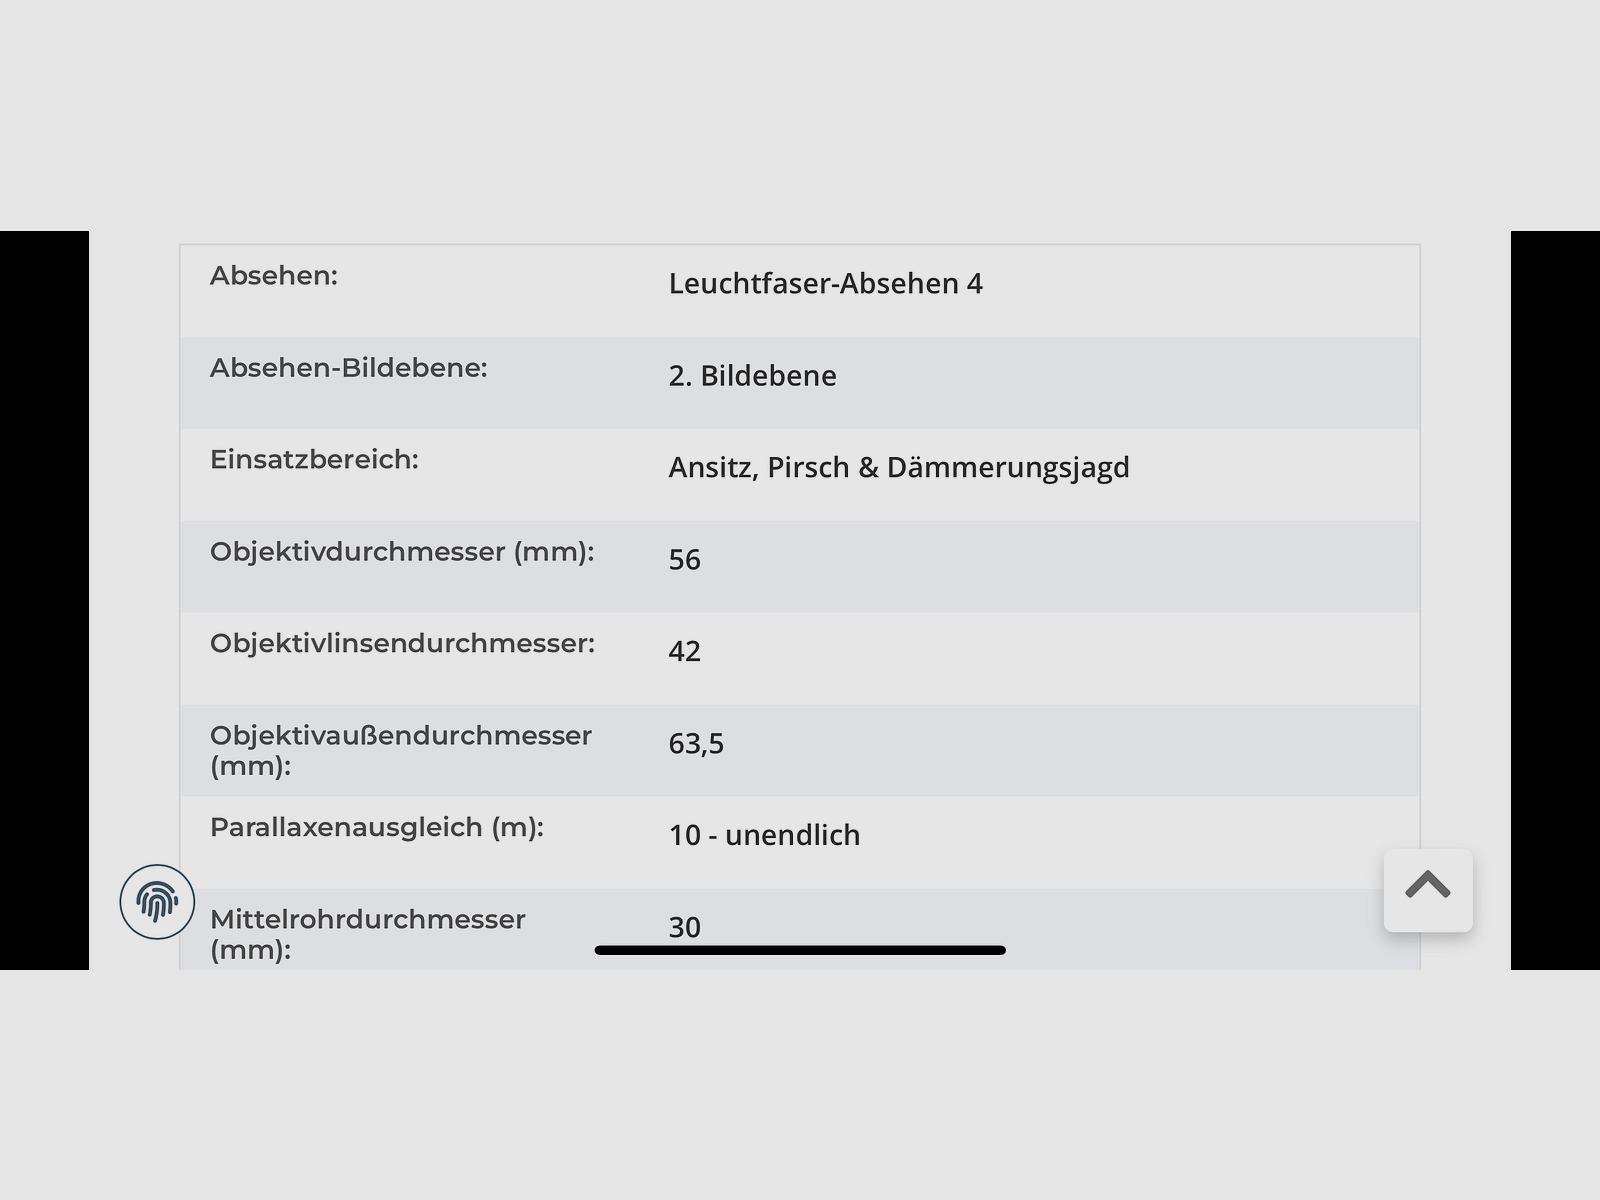Screen dimensions: 1600x1200
Task: Open the fingerprint privacy settings icon
Action: pyautogui.click(x=157, y=902)
